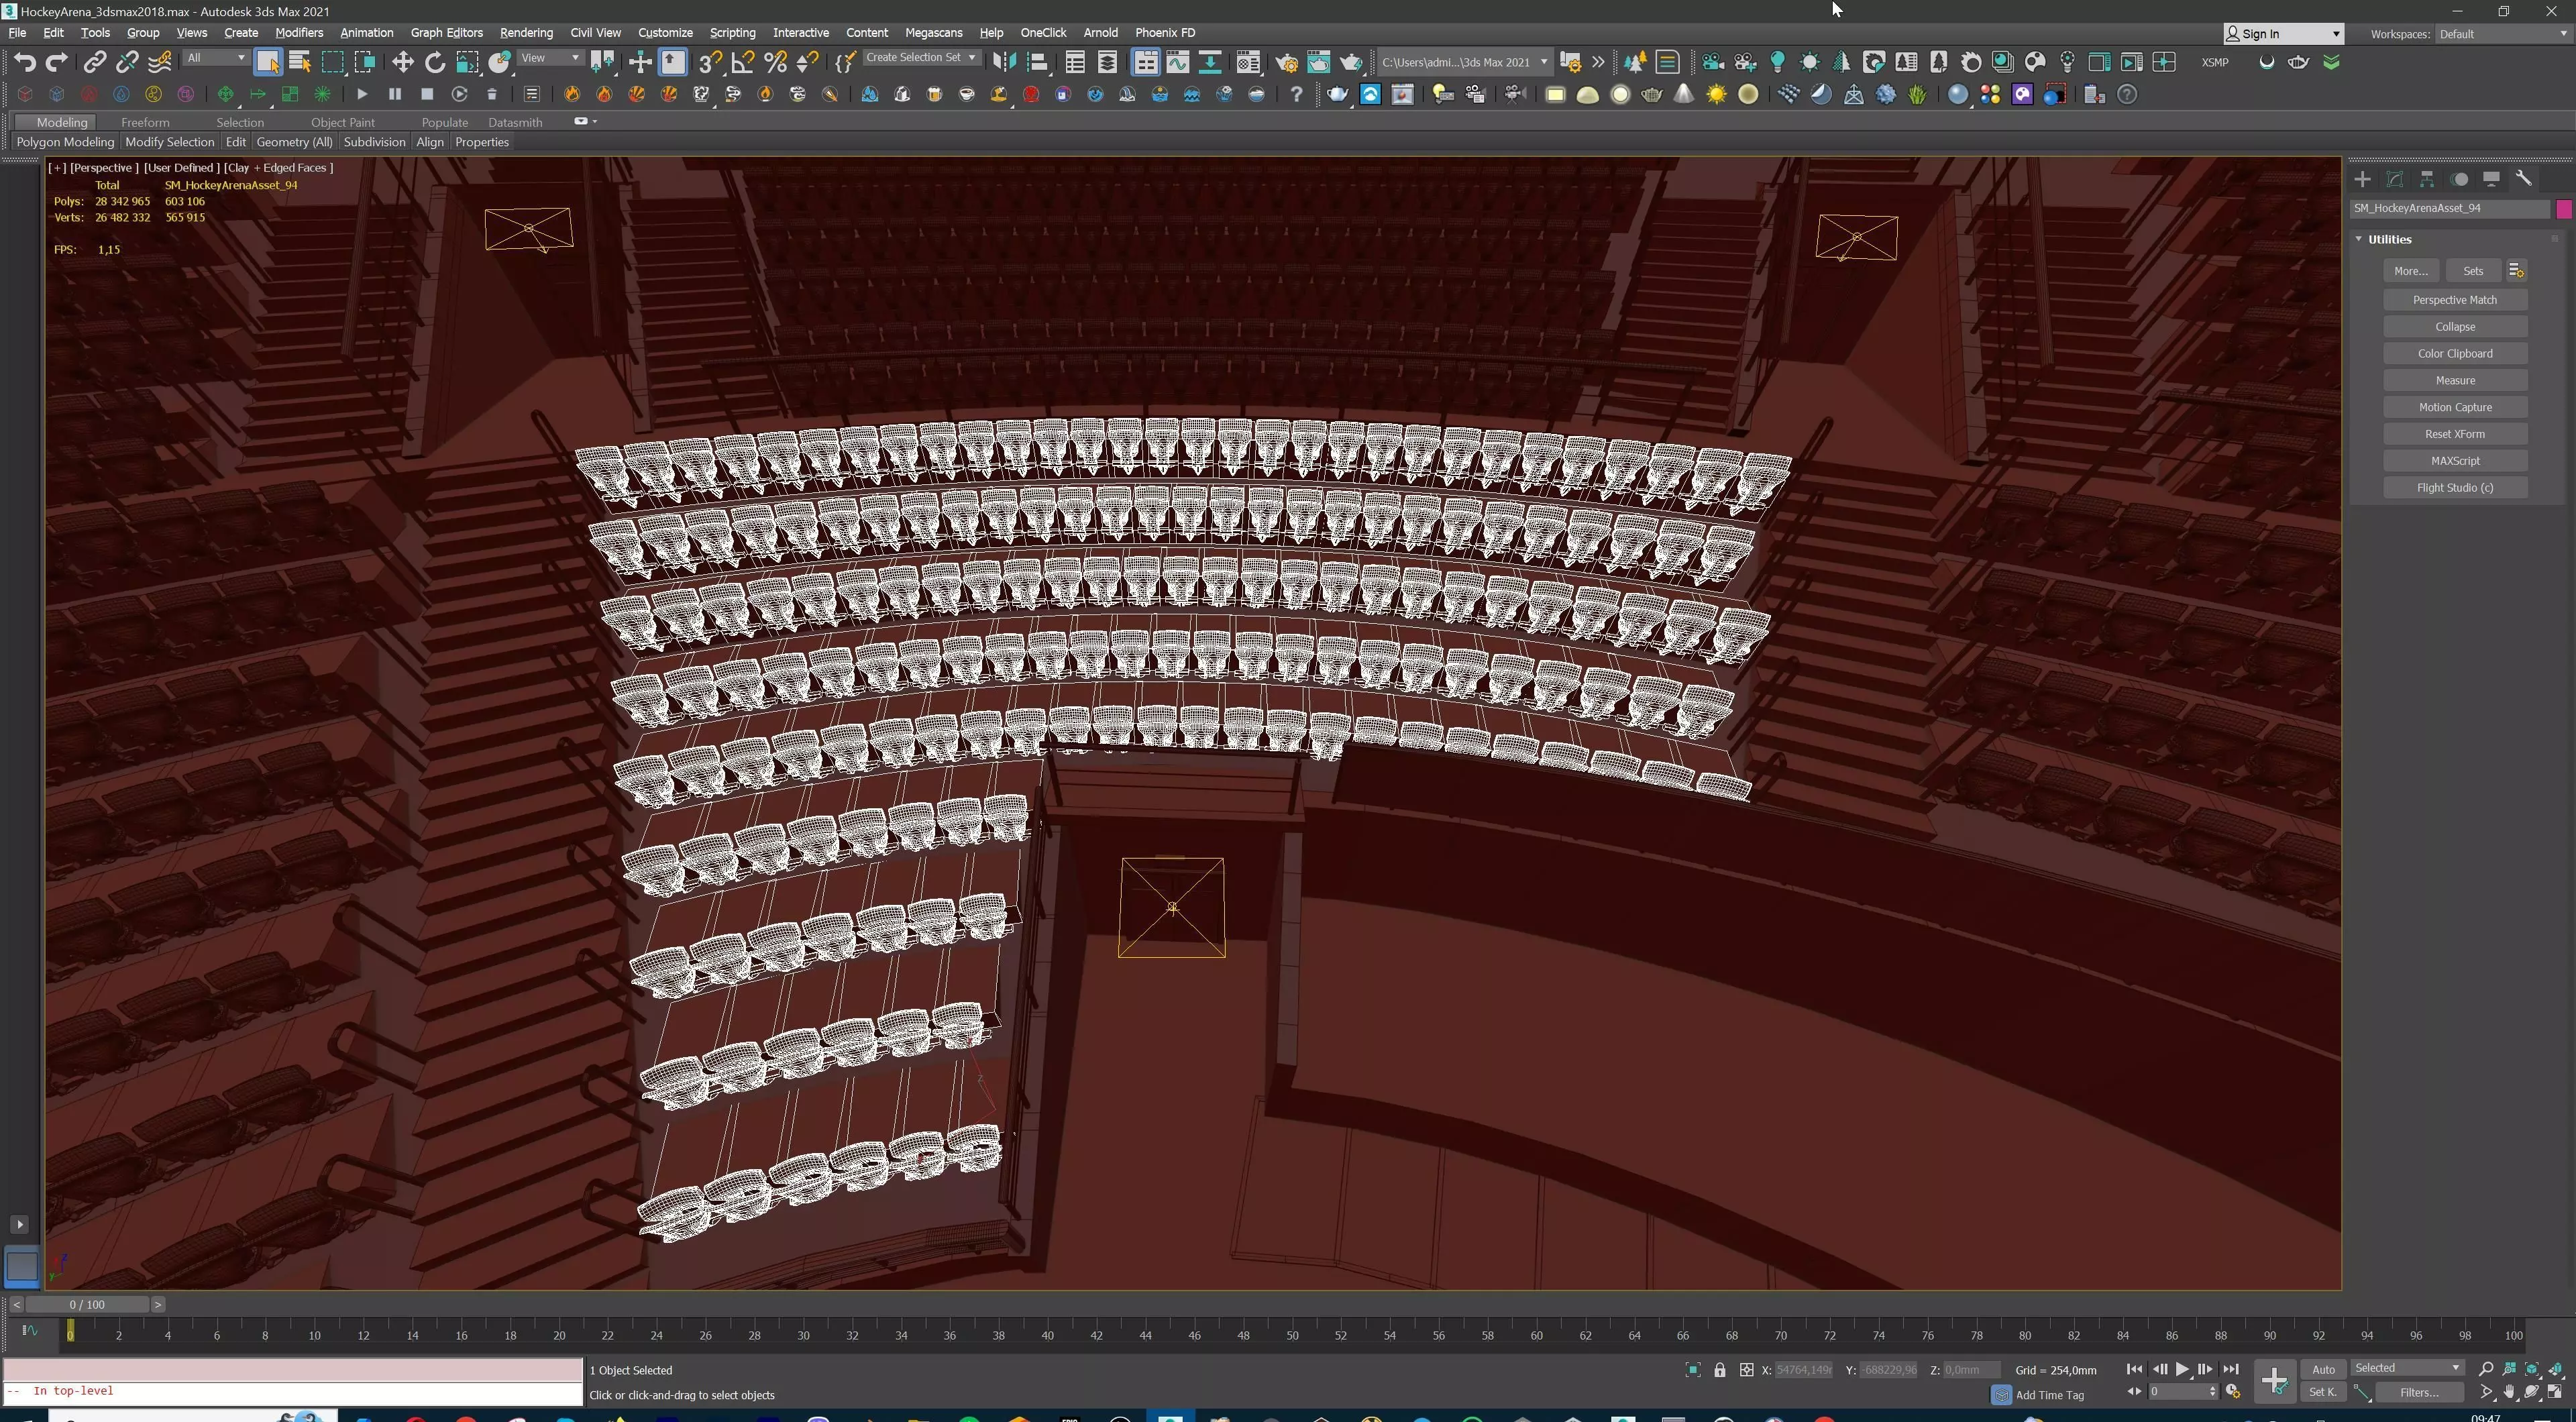The image size is (2576, 1422).
Task: Open Select by Name list icon
Action: [x=299, y=62]
